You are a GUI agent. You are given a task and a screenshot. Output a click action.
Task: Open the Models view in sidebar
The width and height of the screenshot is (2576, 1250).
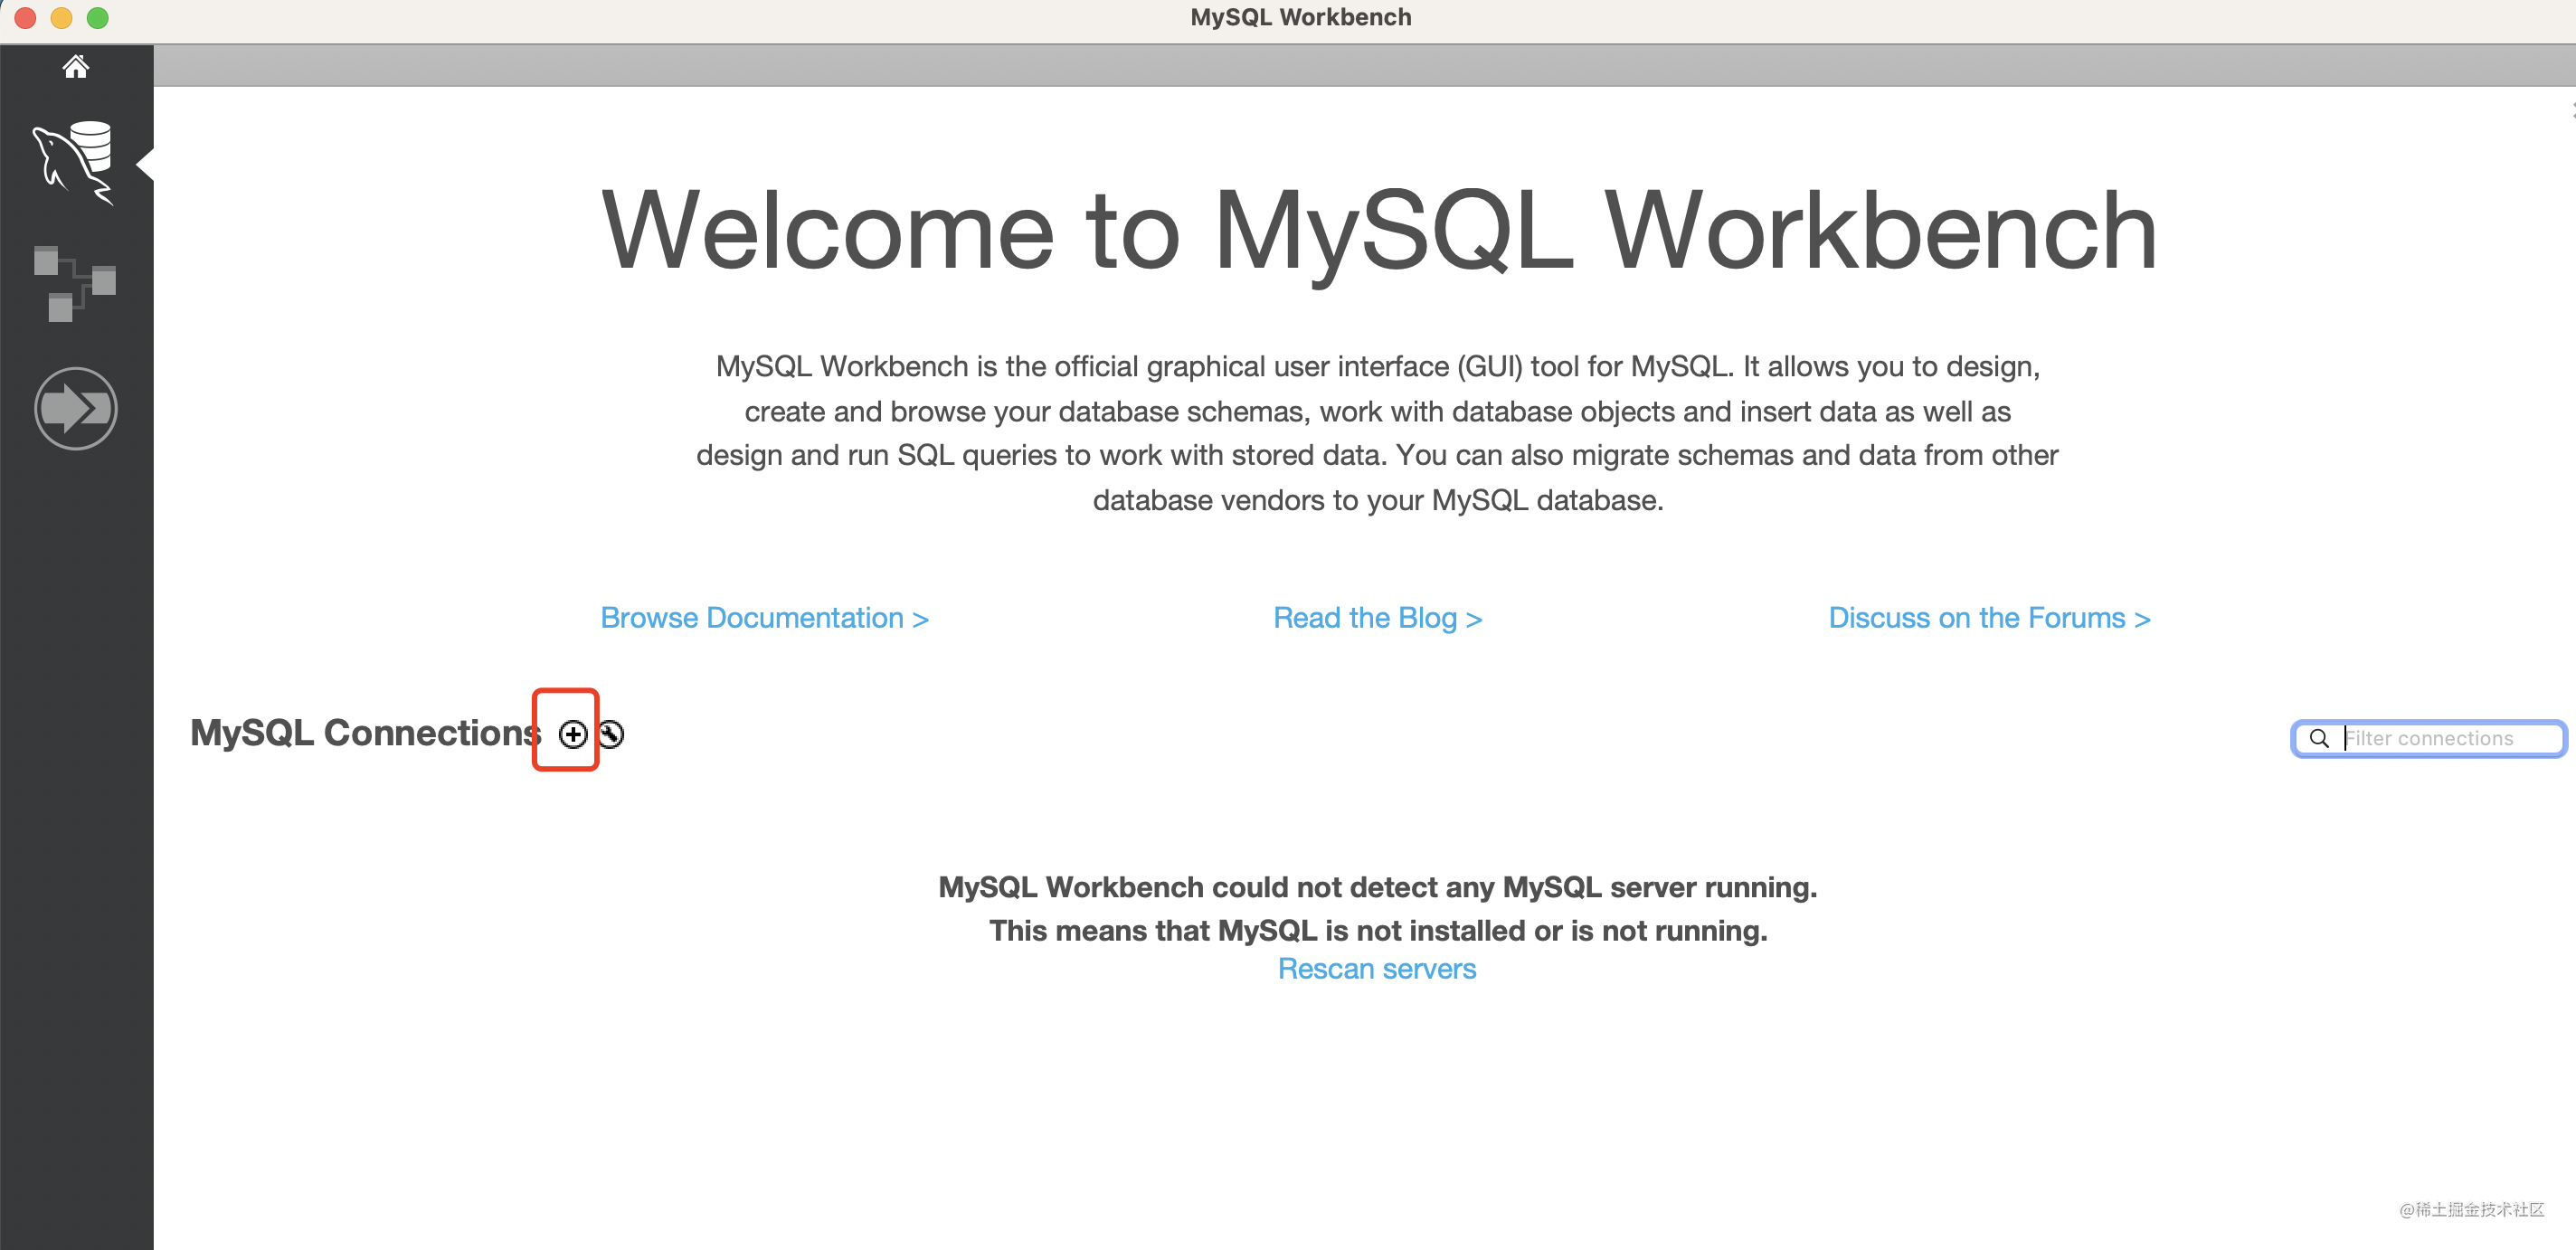[x=75, y=283]
